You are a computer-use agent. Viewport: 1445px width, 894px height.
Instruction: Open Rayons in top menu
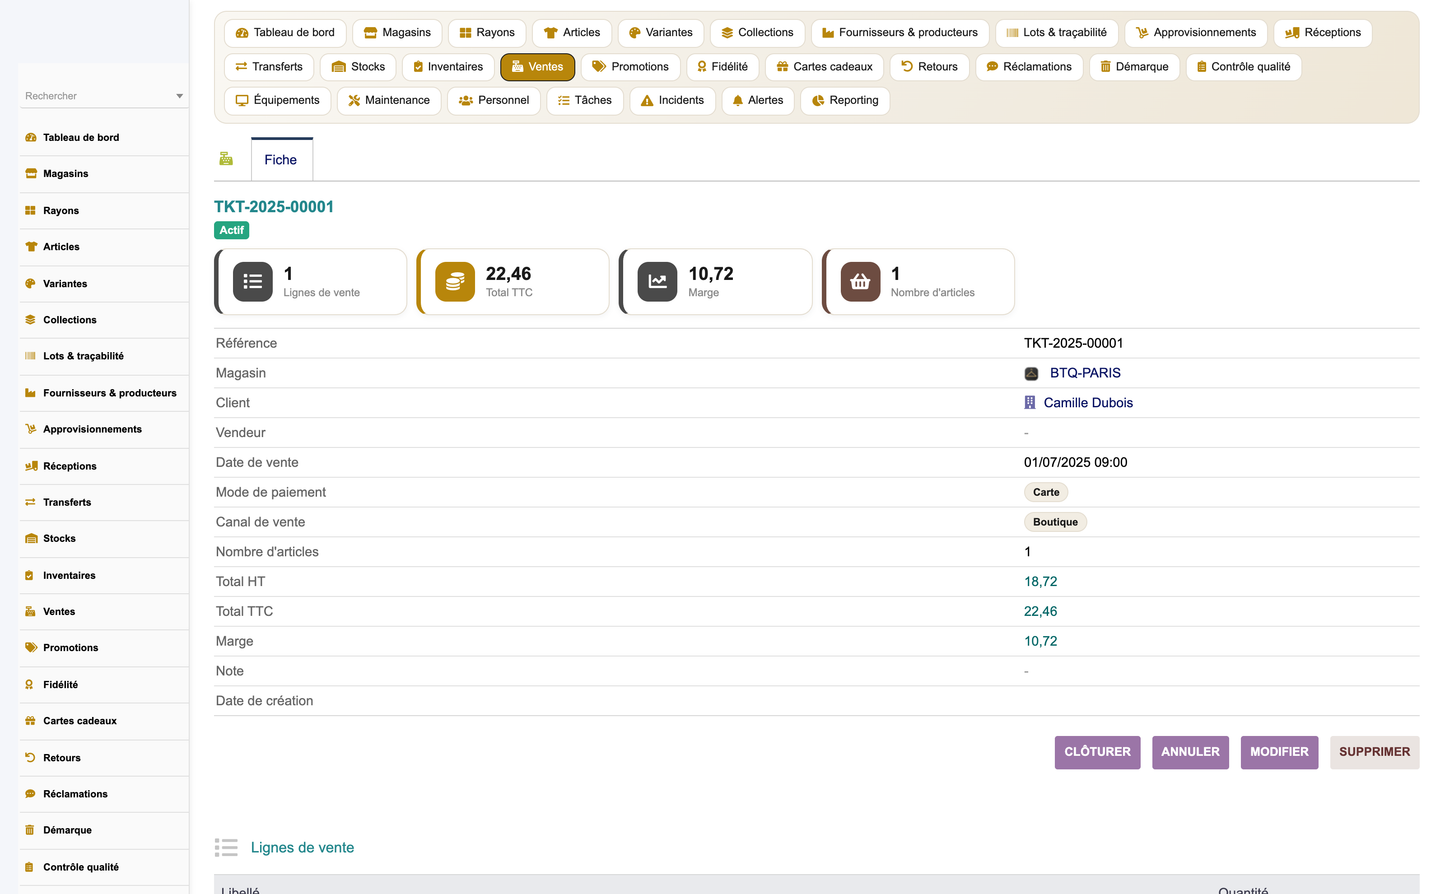[x=487, y=33]
